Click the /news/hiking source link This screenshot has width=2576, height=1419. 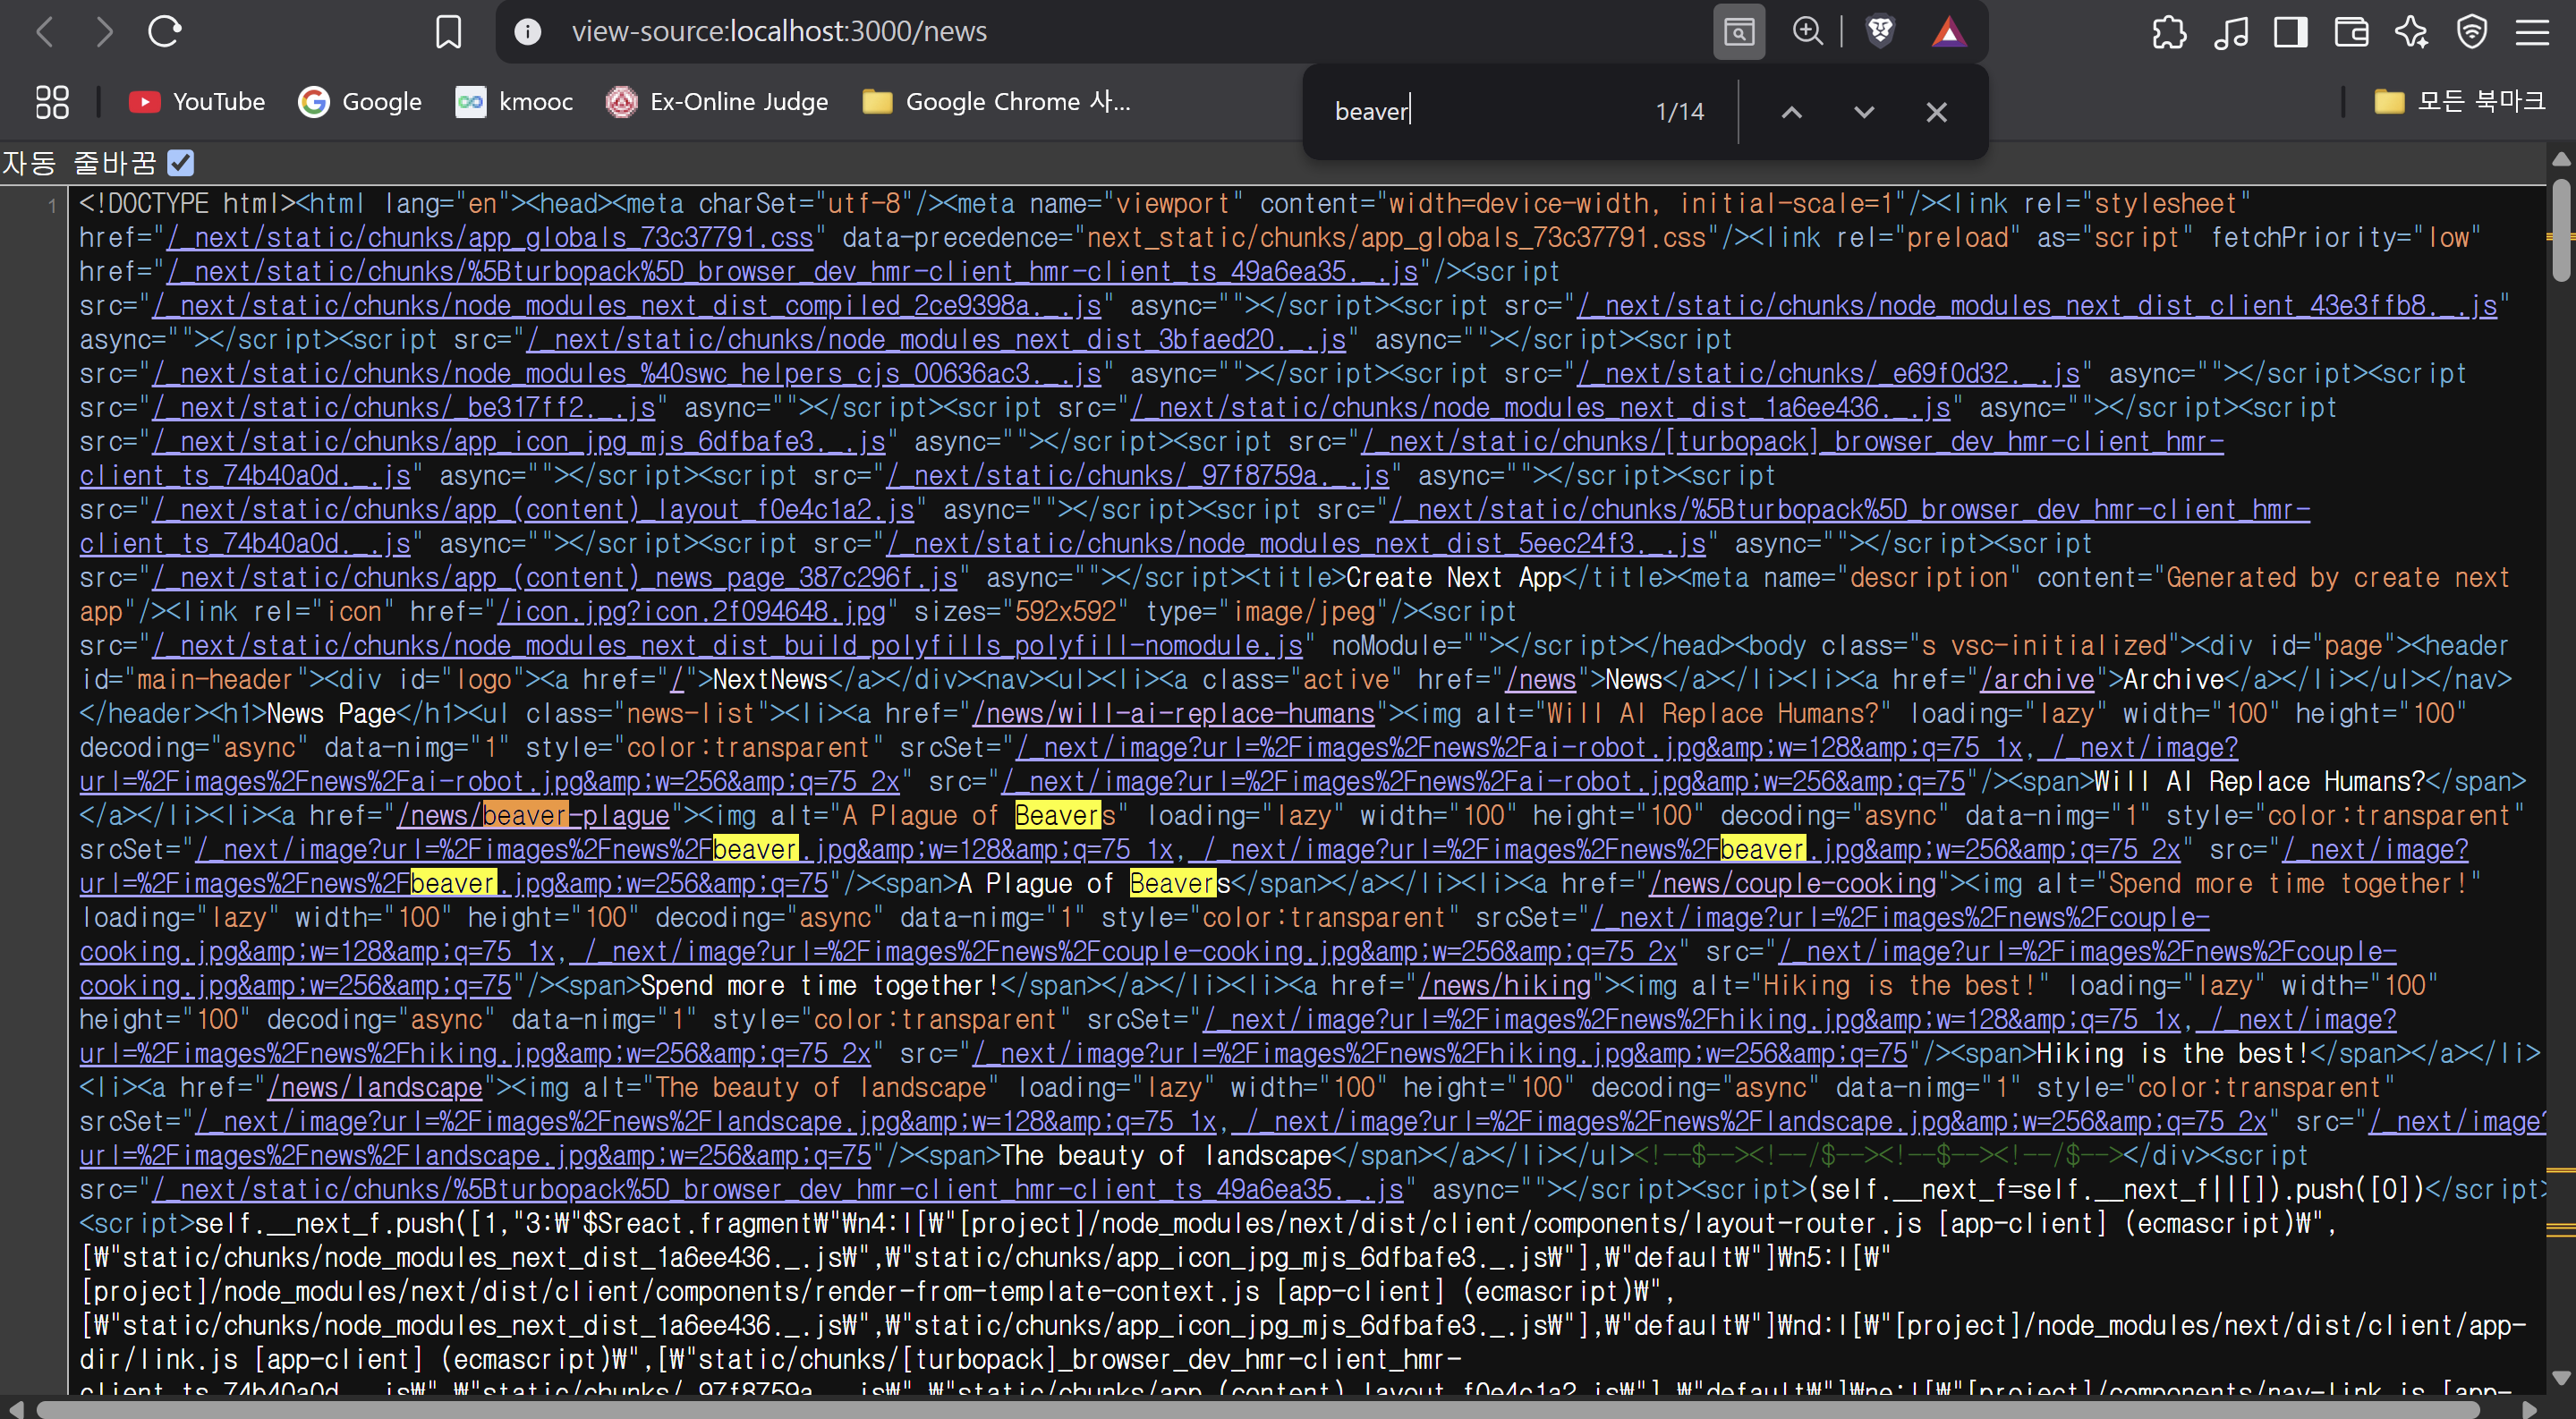[x=1504, y=986]
